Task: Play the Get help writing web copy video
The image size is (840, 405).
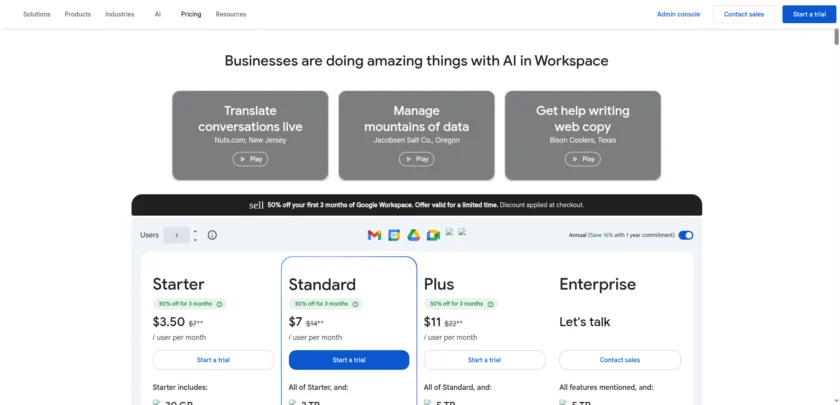Action: pos(582,159)
